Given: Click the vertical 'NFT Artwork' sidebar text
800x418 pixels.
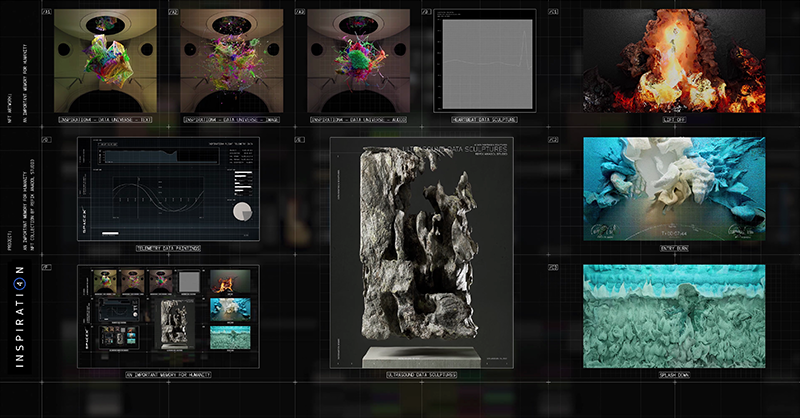Looking at the screenshot, I should click(9, 108).
